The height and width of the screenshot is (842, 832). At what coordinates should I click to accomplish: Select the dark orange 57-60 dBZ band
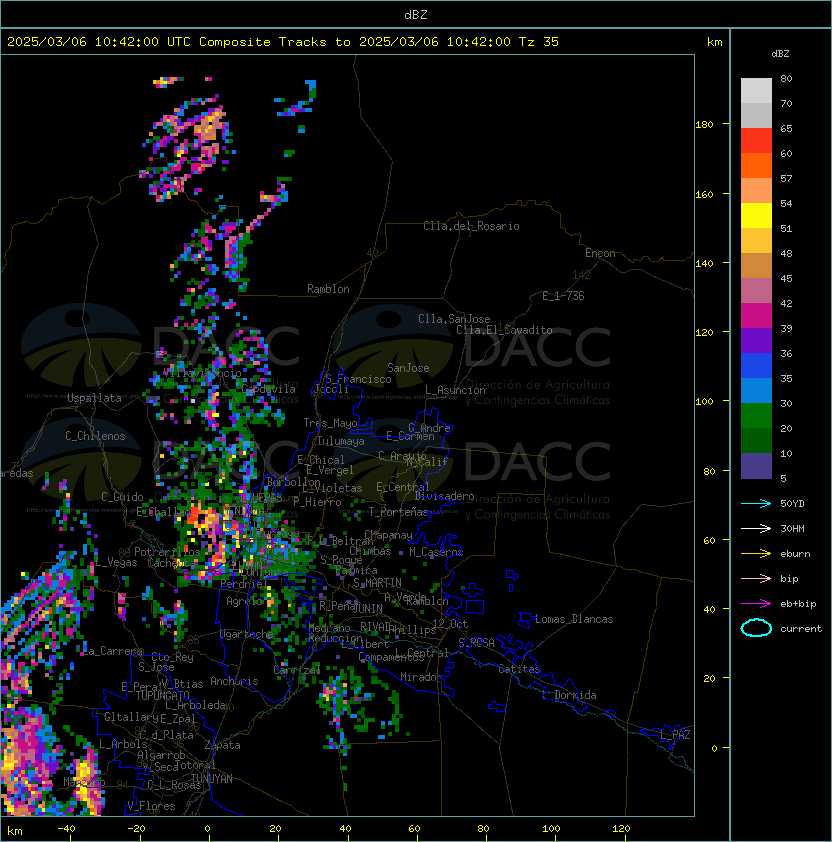coord(756,165)
